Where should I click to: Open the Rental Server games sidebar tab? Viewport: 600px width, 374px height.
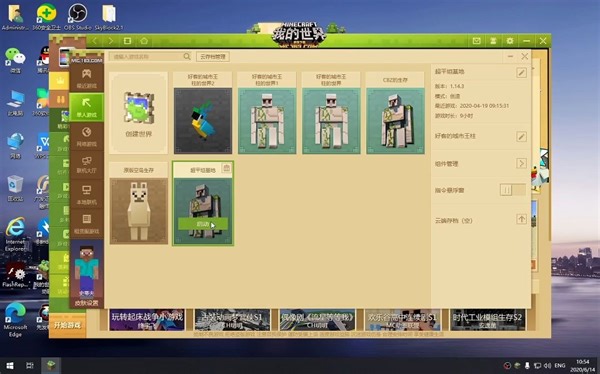(x=86, y=223)
